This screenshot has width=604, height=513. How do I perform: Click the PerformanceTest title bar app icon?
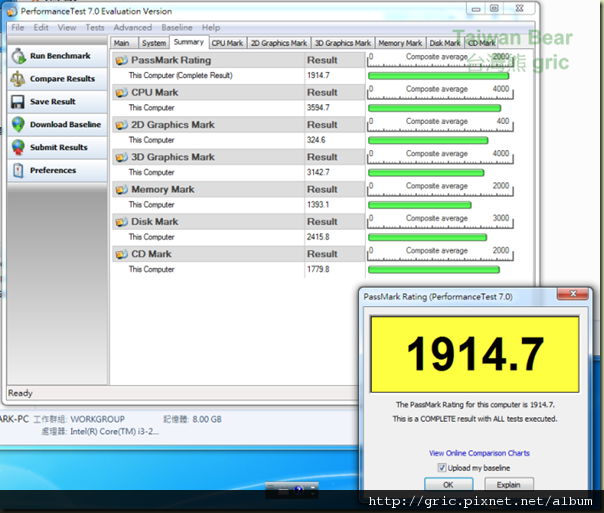click(12, 12)
